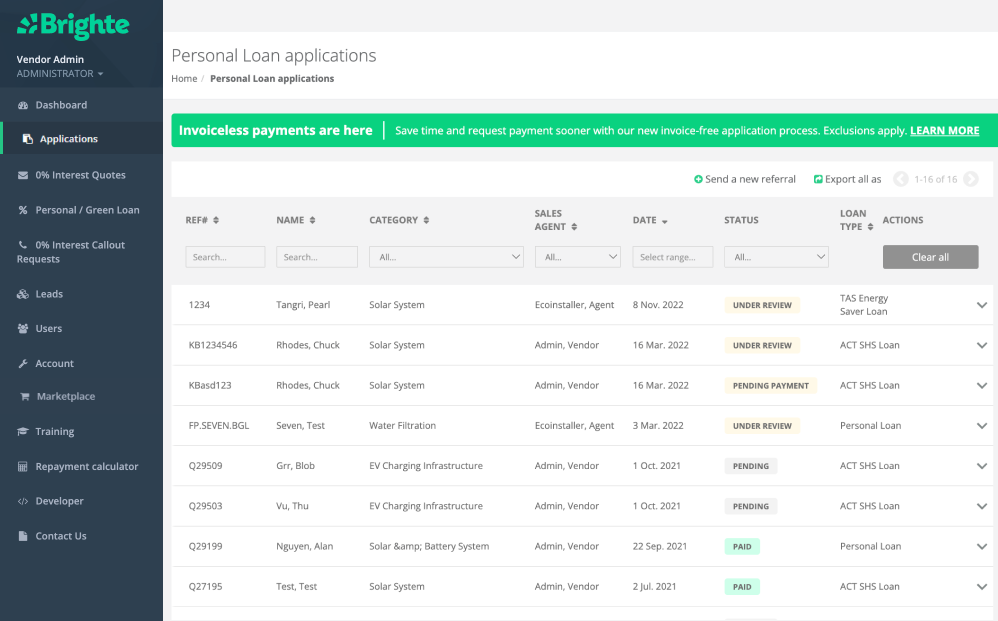Click the Dashboard icon in sidebar
The image size is (998, 621).
(x=23, y=105)
